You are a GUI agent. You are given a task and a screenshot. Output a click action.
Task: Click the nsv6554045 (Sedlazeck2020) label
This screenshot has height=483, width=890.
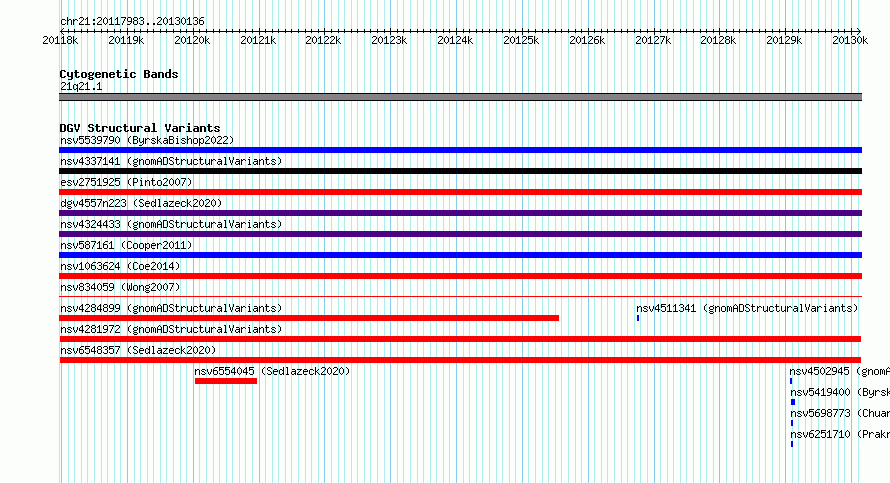click(x=272, y=371)
